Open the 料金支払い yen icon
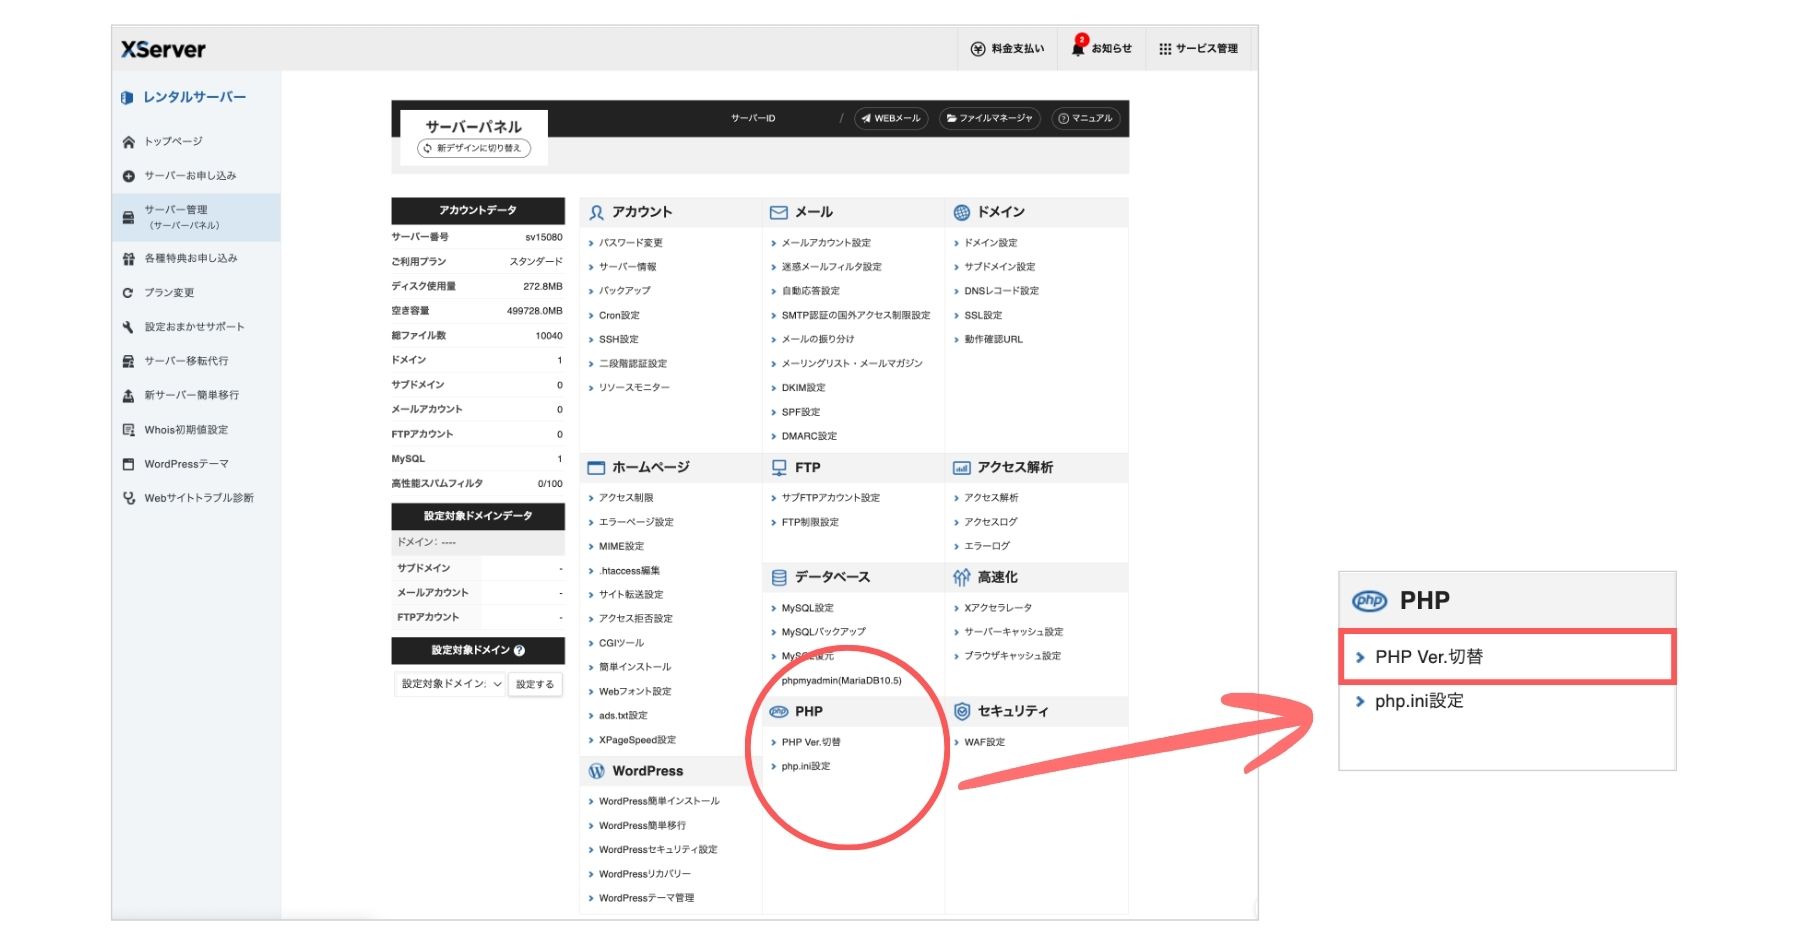This screenshot has height=945, width=1800. (x=978, y=49)
